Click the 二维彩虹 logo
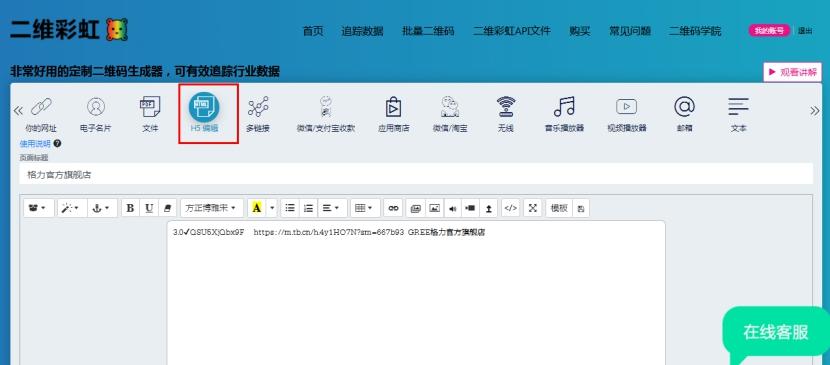Viewport: 830px width, 365px height. pyautogui.click(x=69, y=30)
